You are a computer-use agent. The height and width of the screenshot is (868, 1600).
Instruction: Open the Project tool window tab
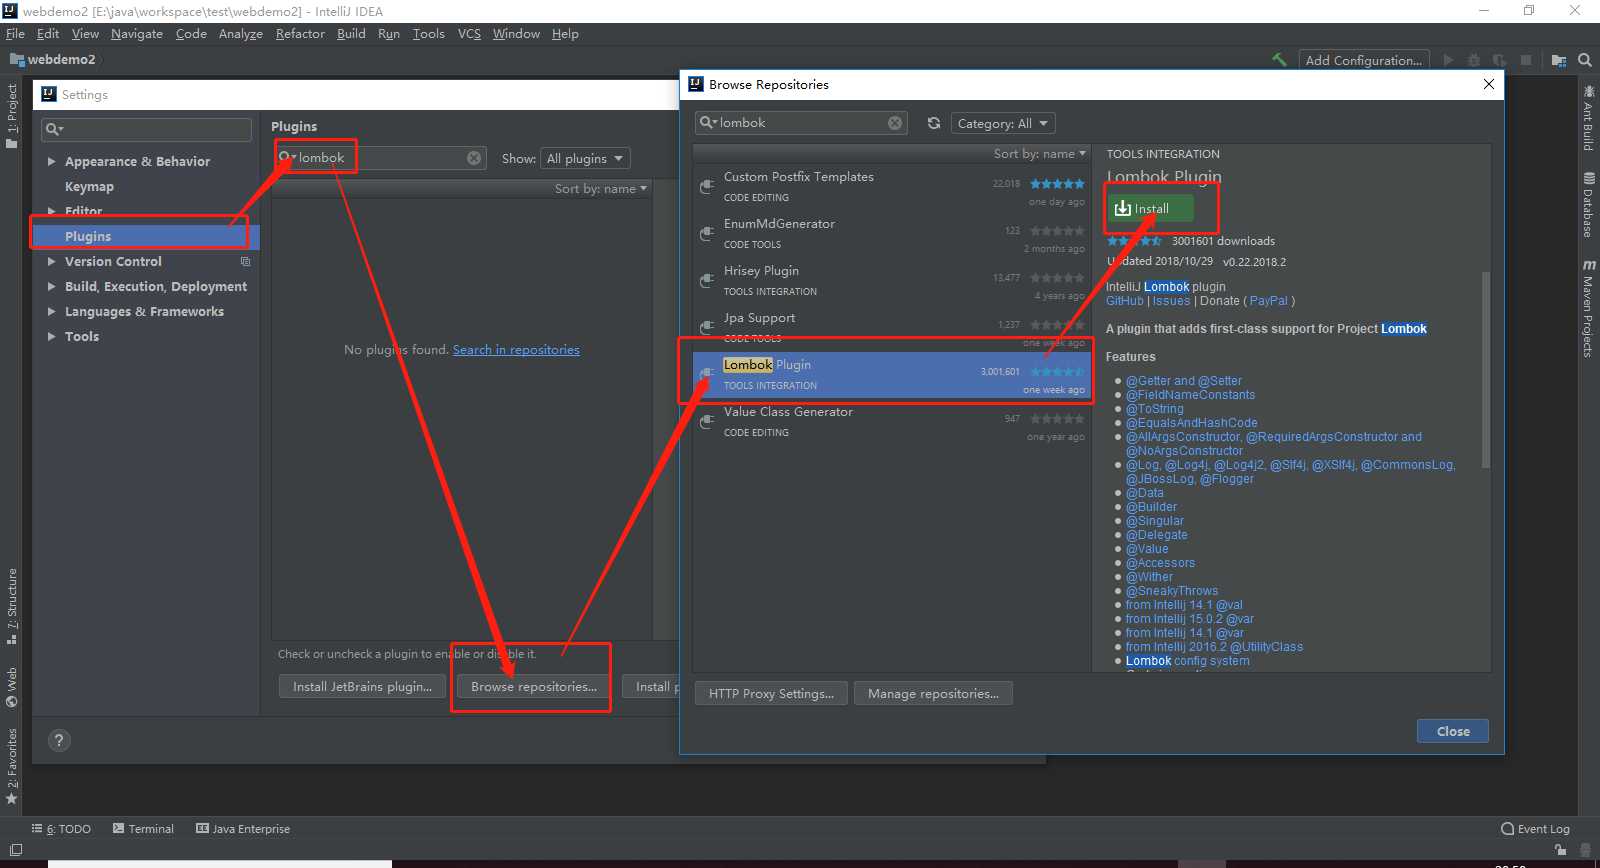pyautogui.click(x=12, y=115)
